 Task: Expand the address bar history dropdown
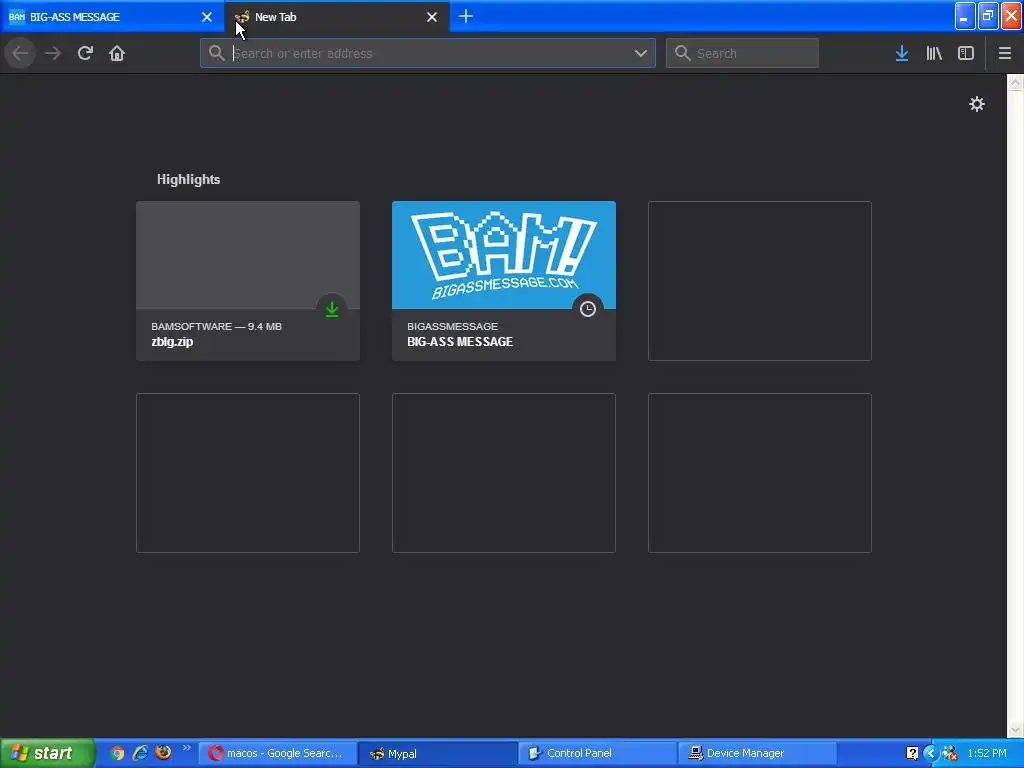pos(641,53)
